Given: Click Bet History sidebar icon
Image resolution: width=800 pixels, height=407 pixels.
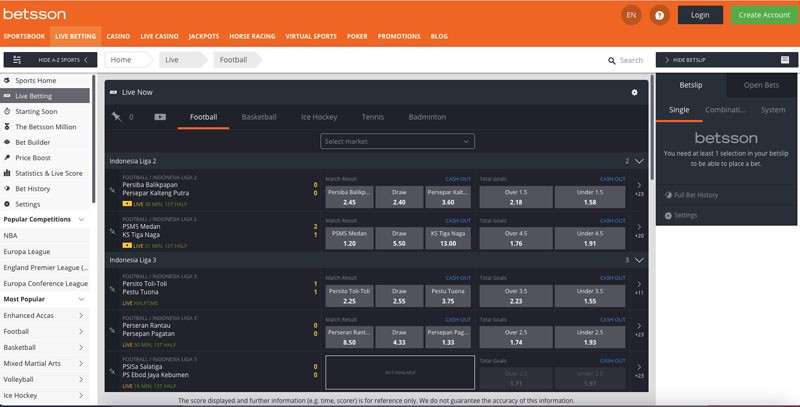Looking at the screenshot, I should [x=7, y=189].
